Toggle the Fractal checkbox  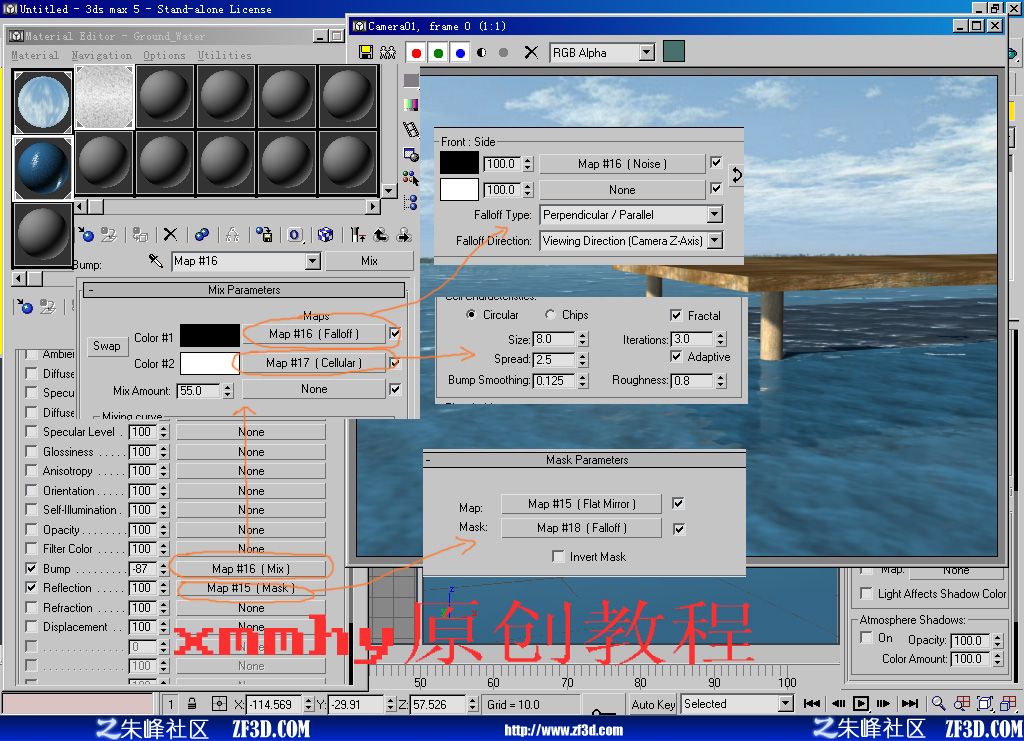click(676, 315)
